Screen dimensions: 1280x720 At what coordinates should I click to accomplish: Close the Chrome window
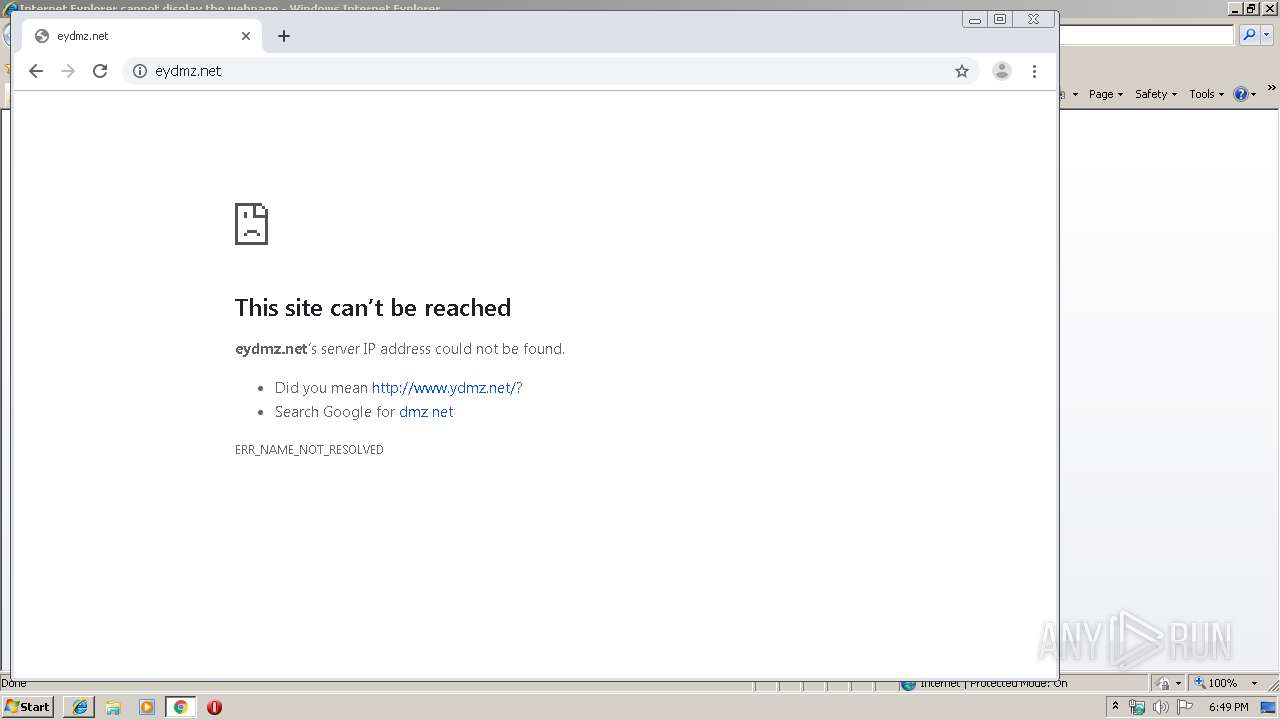click(1033, 19)
